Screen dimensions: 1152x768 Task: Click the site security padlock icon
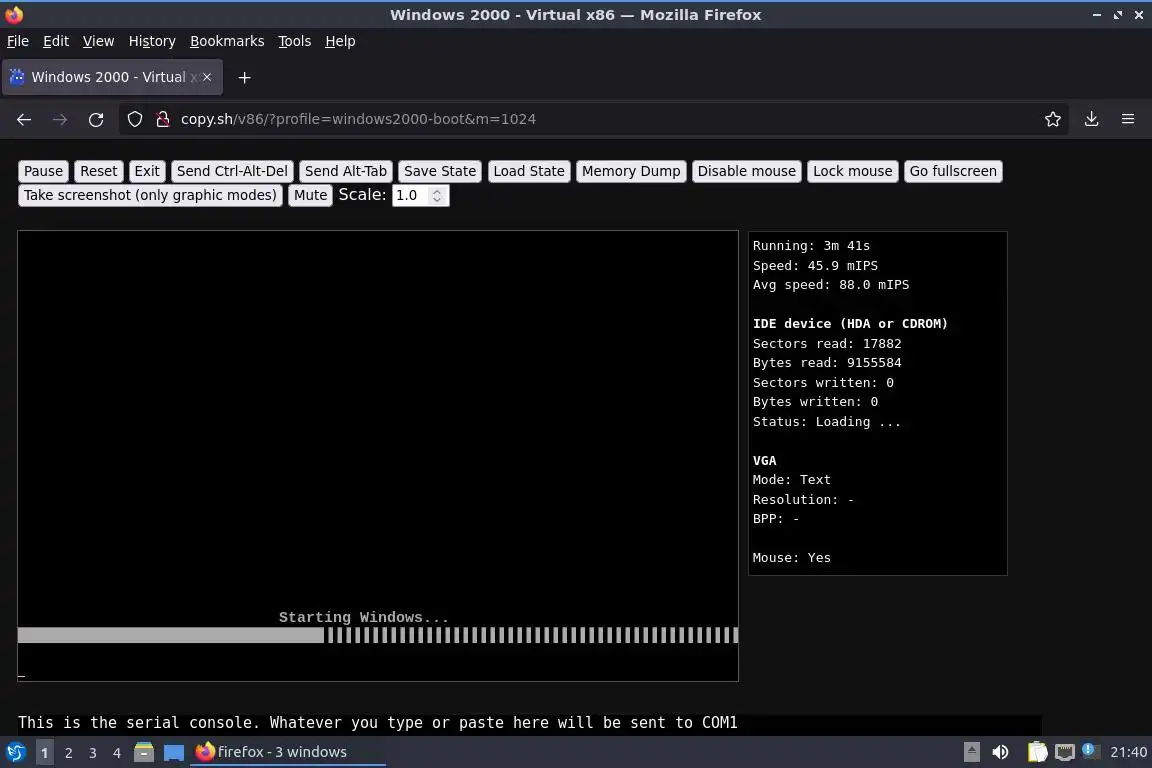[162, 119]
